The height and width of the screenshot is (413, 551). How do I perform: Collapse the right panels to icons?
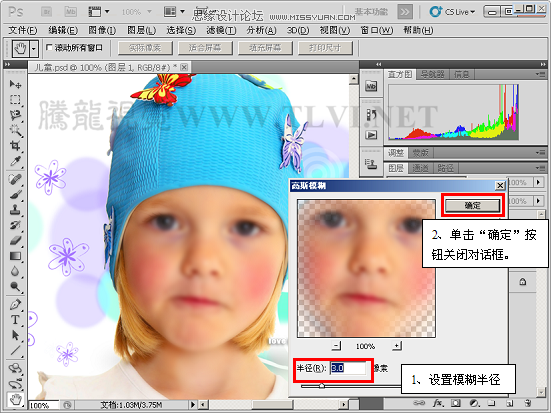click(543, 64)
